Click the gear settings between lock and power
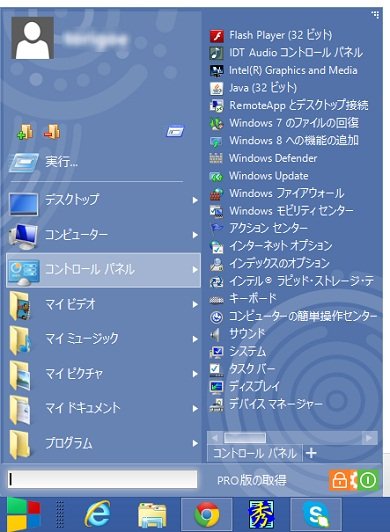Screen dimensions: 390x532 coord(354,480)
